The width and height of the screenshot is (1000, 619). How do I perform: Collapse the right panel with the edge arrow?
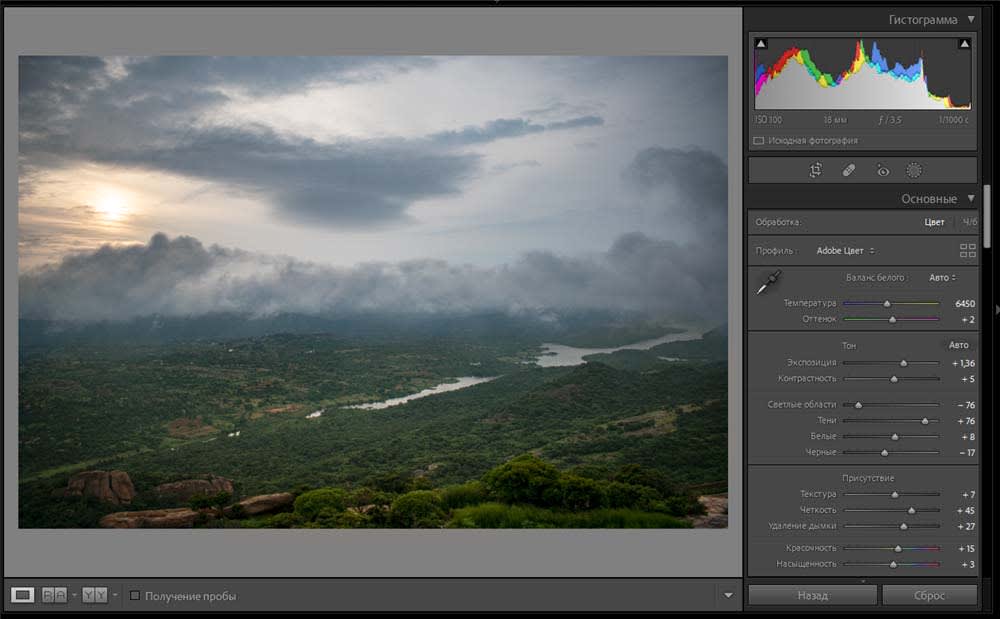click(x=997, y=309)
